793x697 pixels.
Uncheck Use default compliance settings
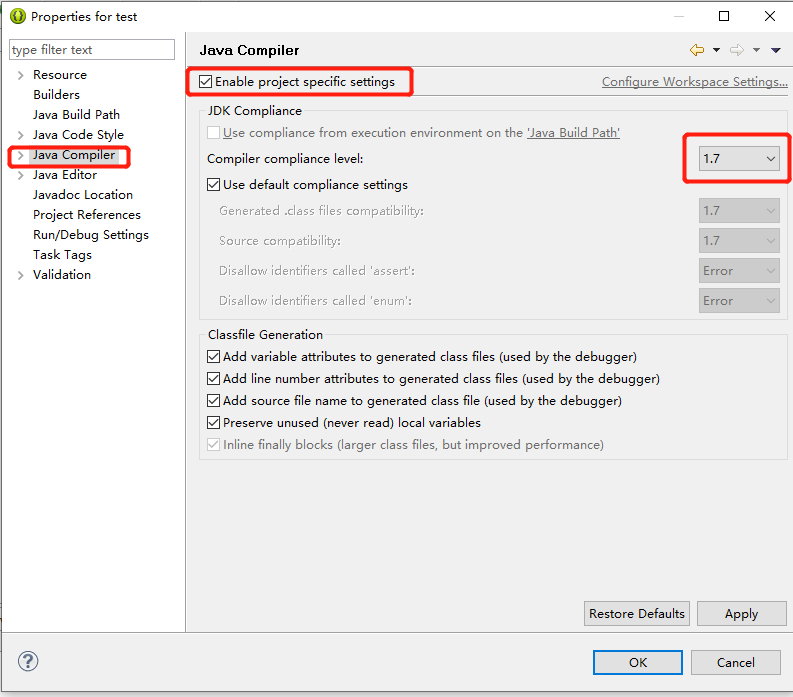point(213,185)
